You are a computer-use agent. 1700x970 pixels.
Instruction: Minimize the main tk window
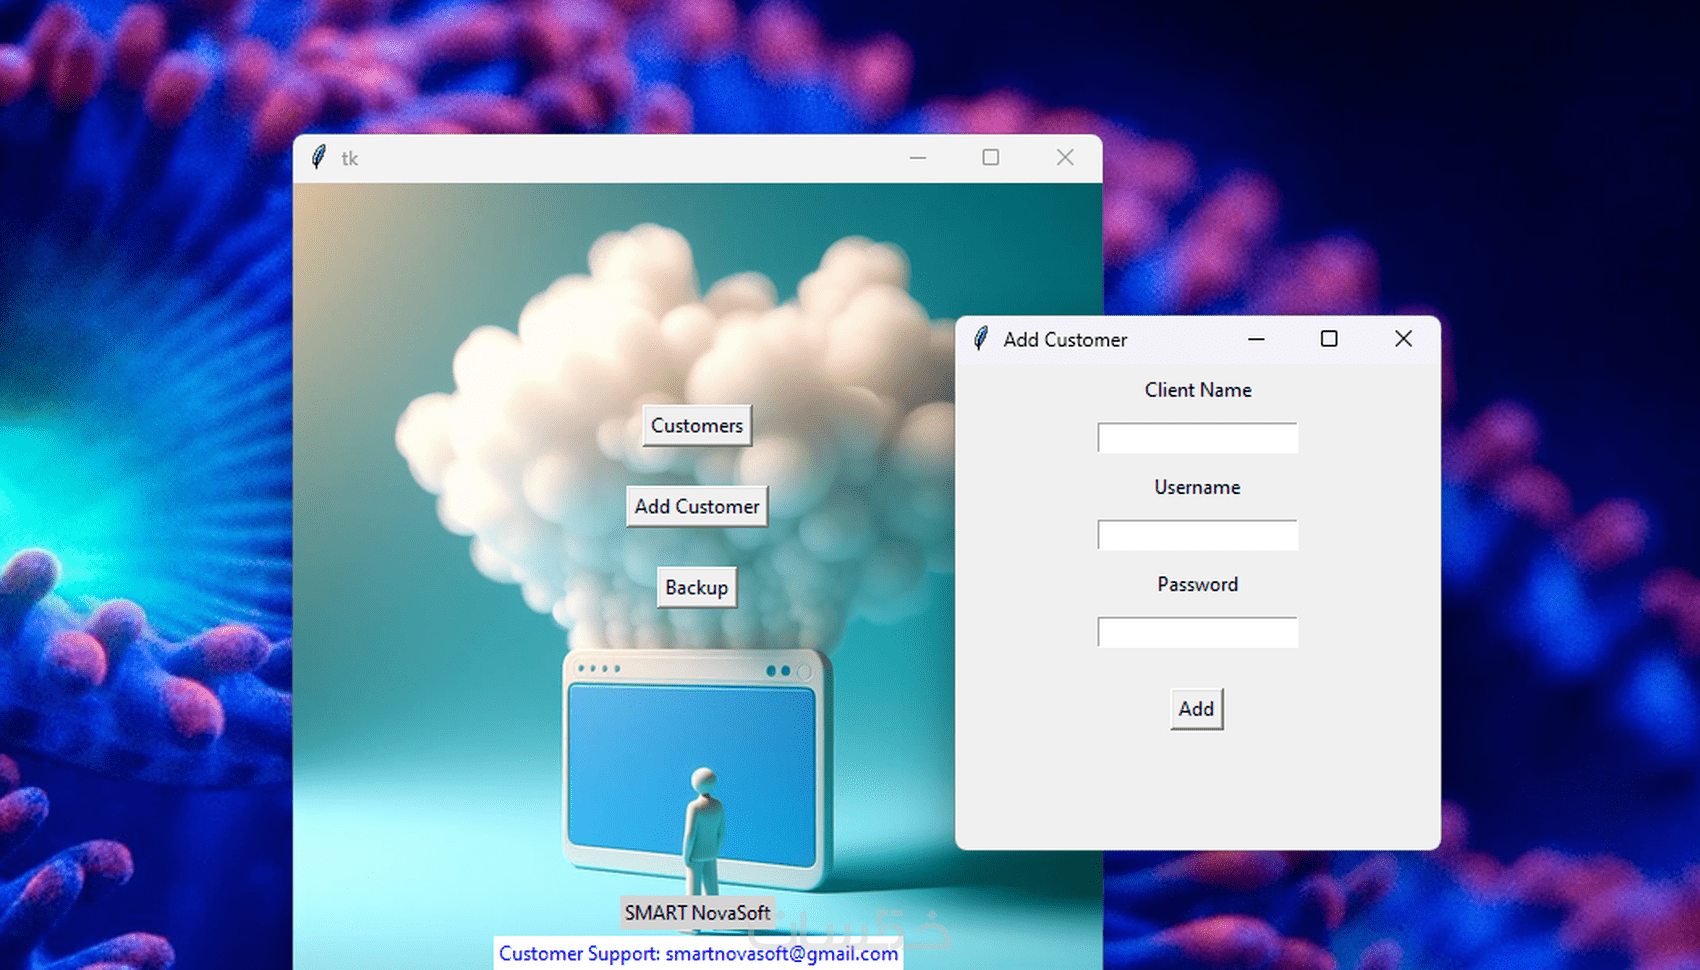coord(917,158)
